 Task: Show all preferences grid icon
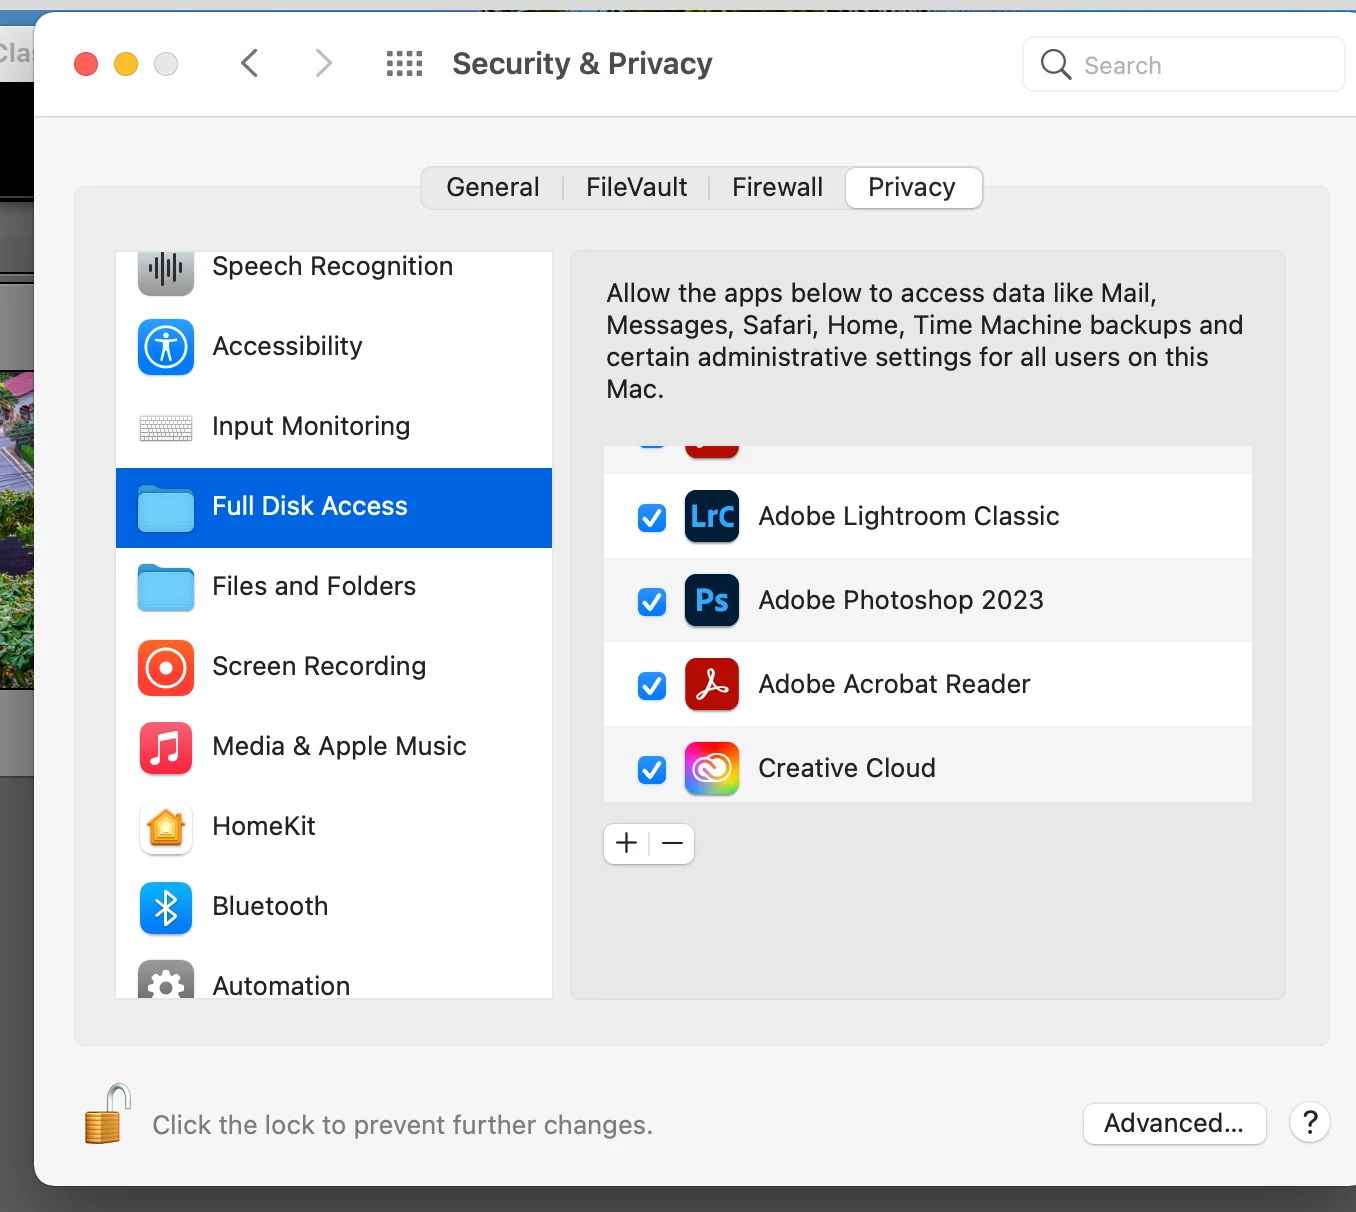click(405, 64)
